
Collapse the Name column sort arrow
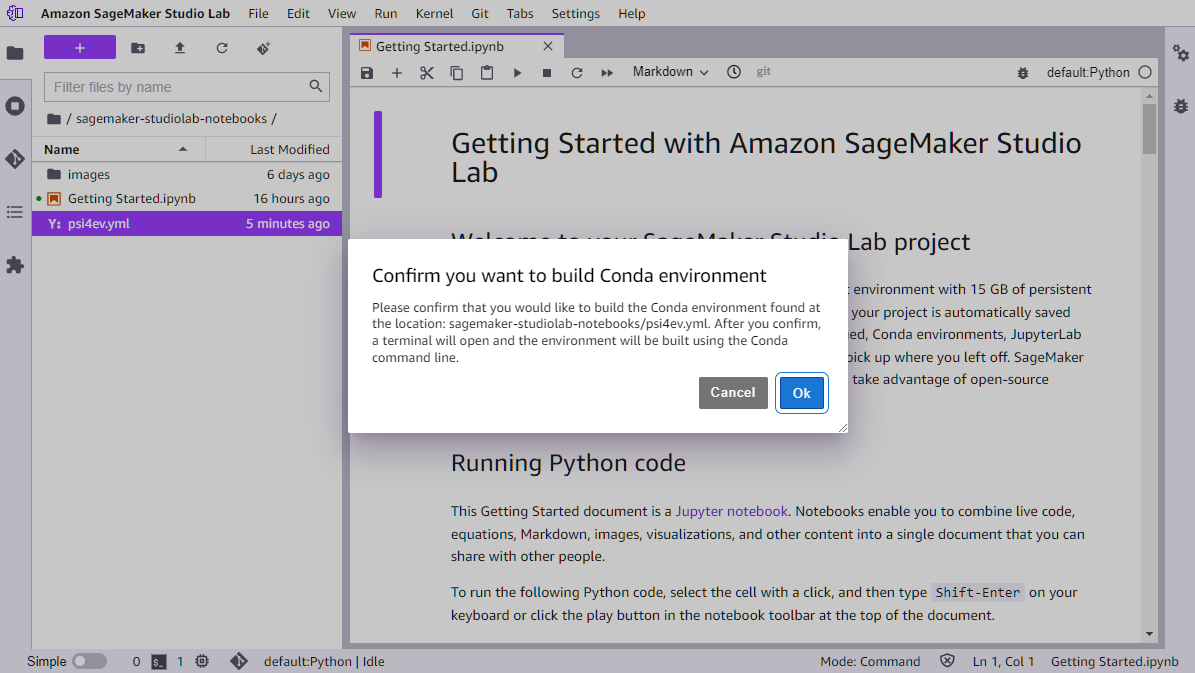tap(182, 148)
